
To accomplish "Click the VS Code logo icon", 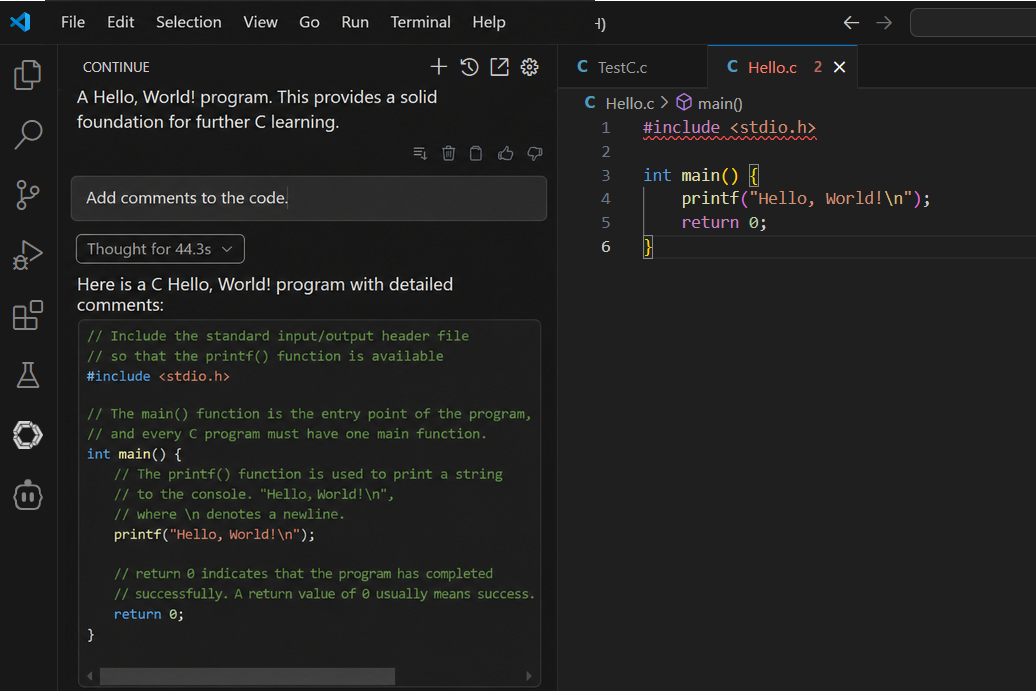I will tap(20, 22).
